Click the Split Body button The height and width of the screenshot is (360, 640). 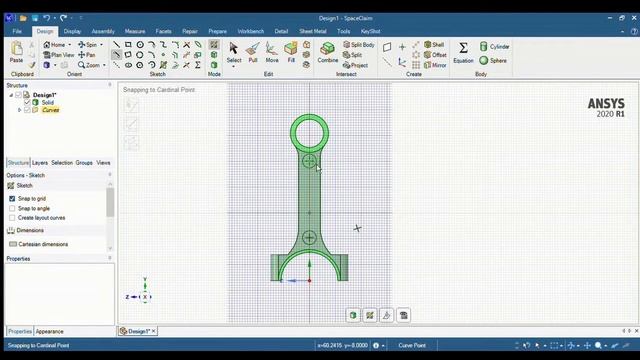(359, 44)
